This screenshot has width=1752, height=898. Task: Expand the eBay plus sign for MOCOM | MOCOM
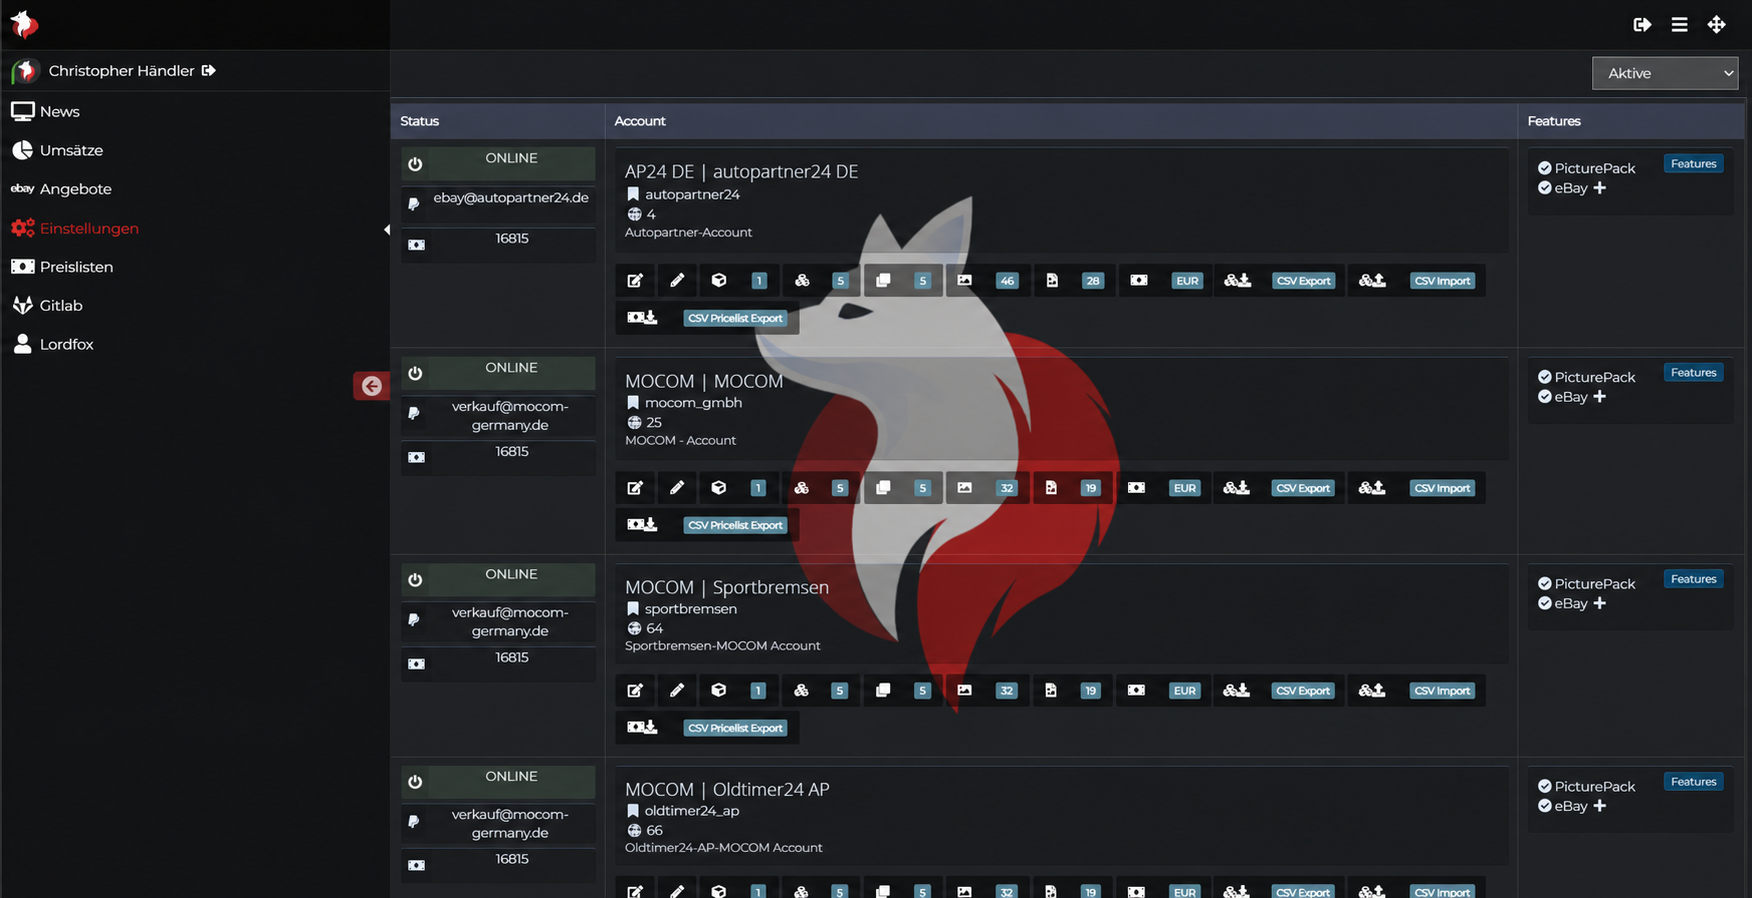tap(1600, 397)
